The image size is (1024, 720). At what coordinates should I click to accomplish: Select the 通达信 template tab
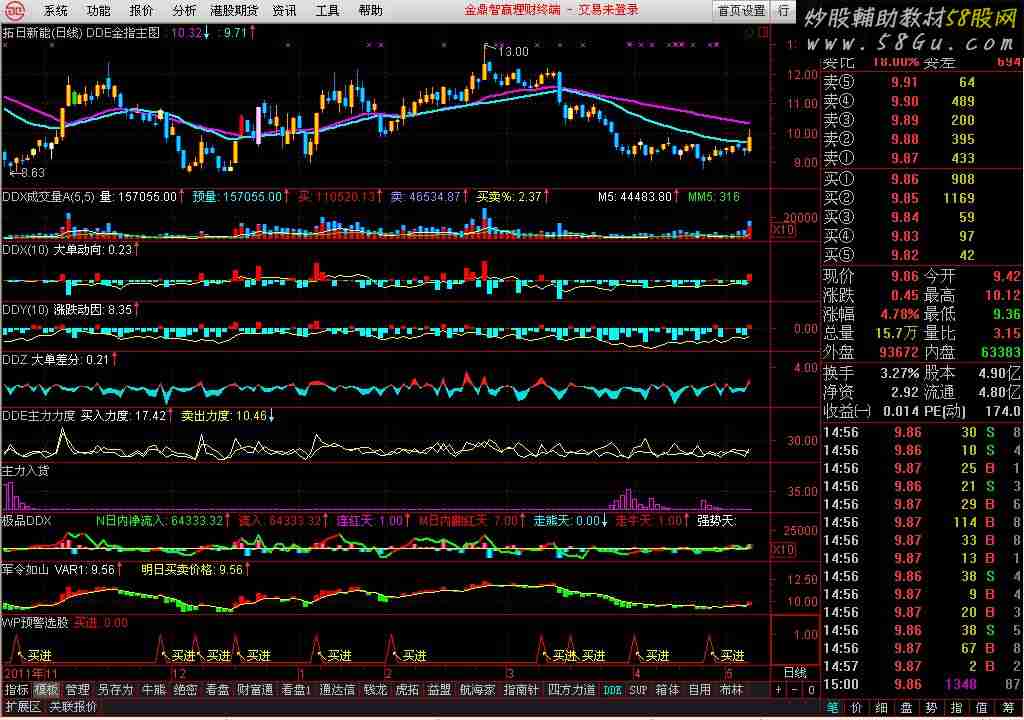[337, 690]
